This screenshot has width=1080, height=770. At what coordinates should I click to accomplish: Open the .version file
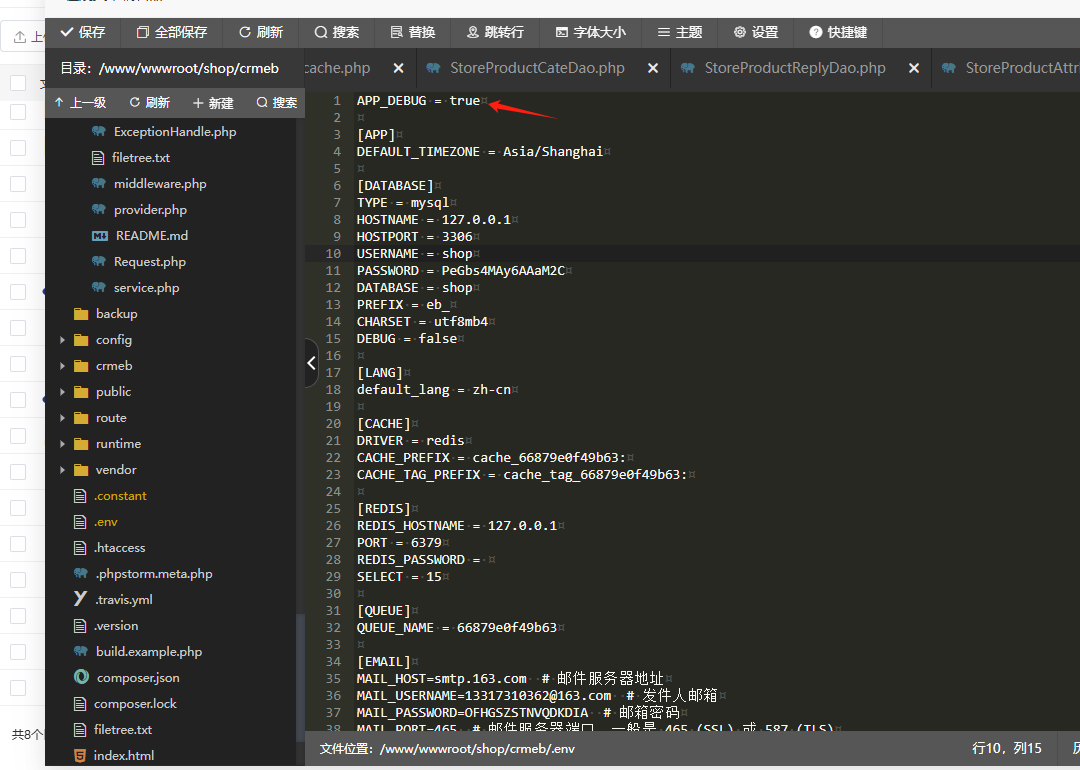(116, 626)
